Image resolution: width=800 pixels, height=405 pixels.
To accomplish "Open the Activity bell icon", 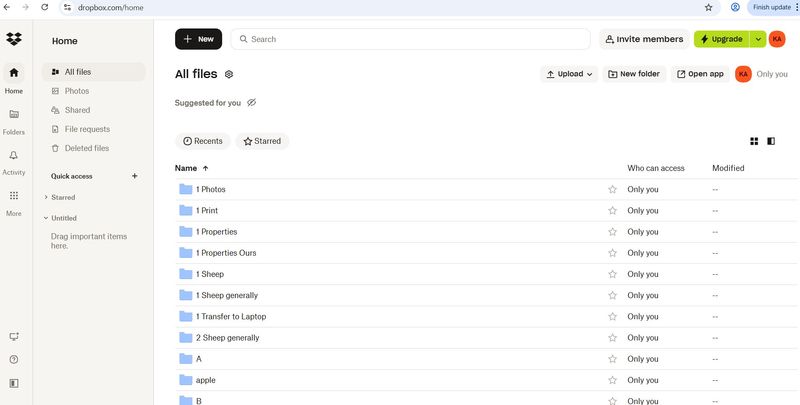I will click(x=14, y=156).
